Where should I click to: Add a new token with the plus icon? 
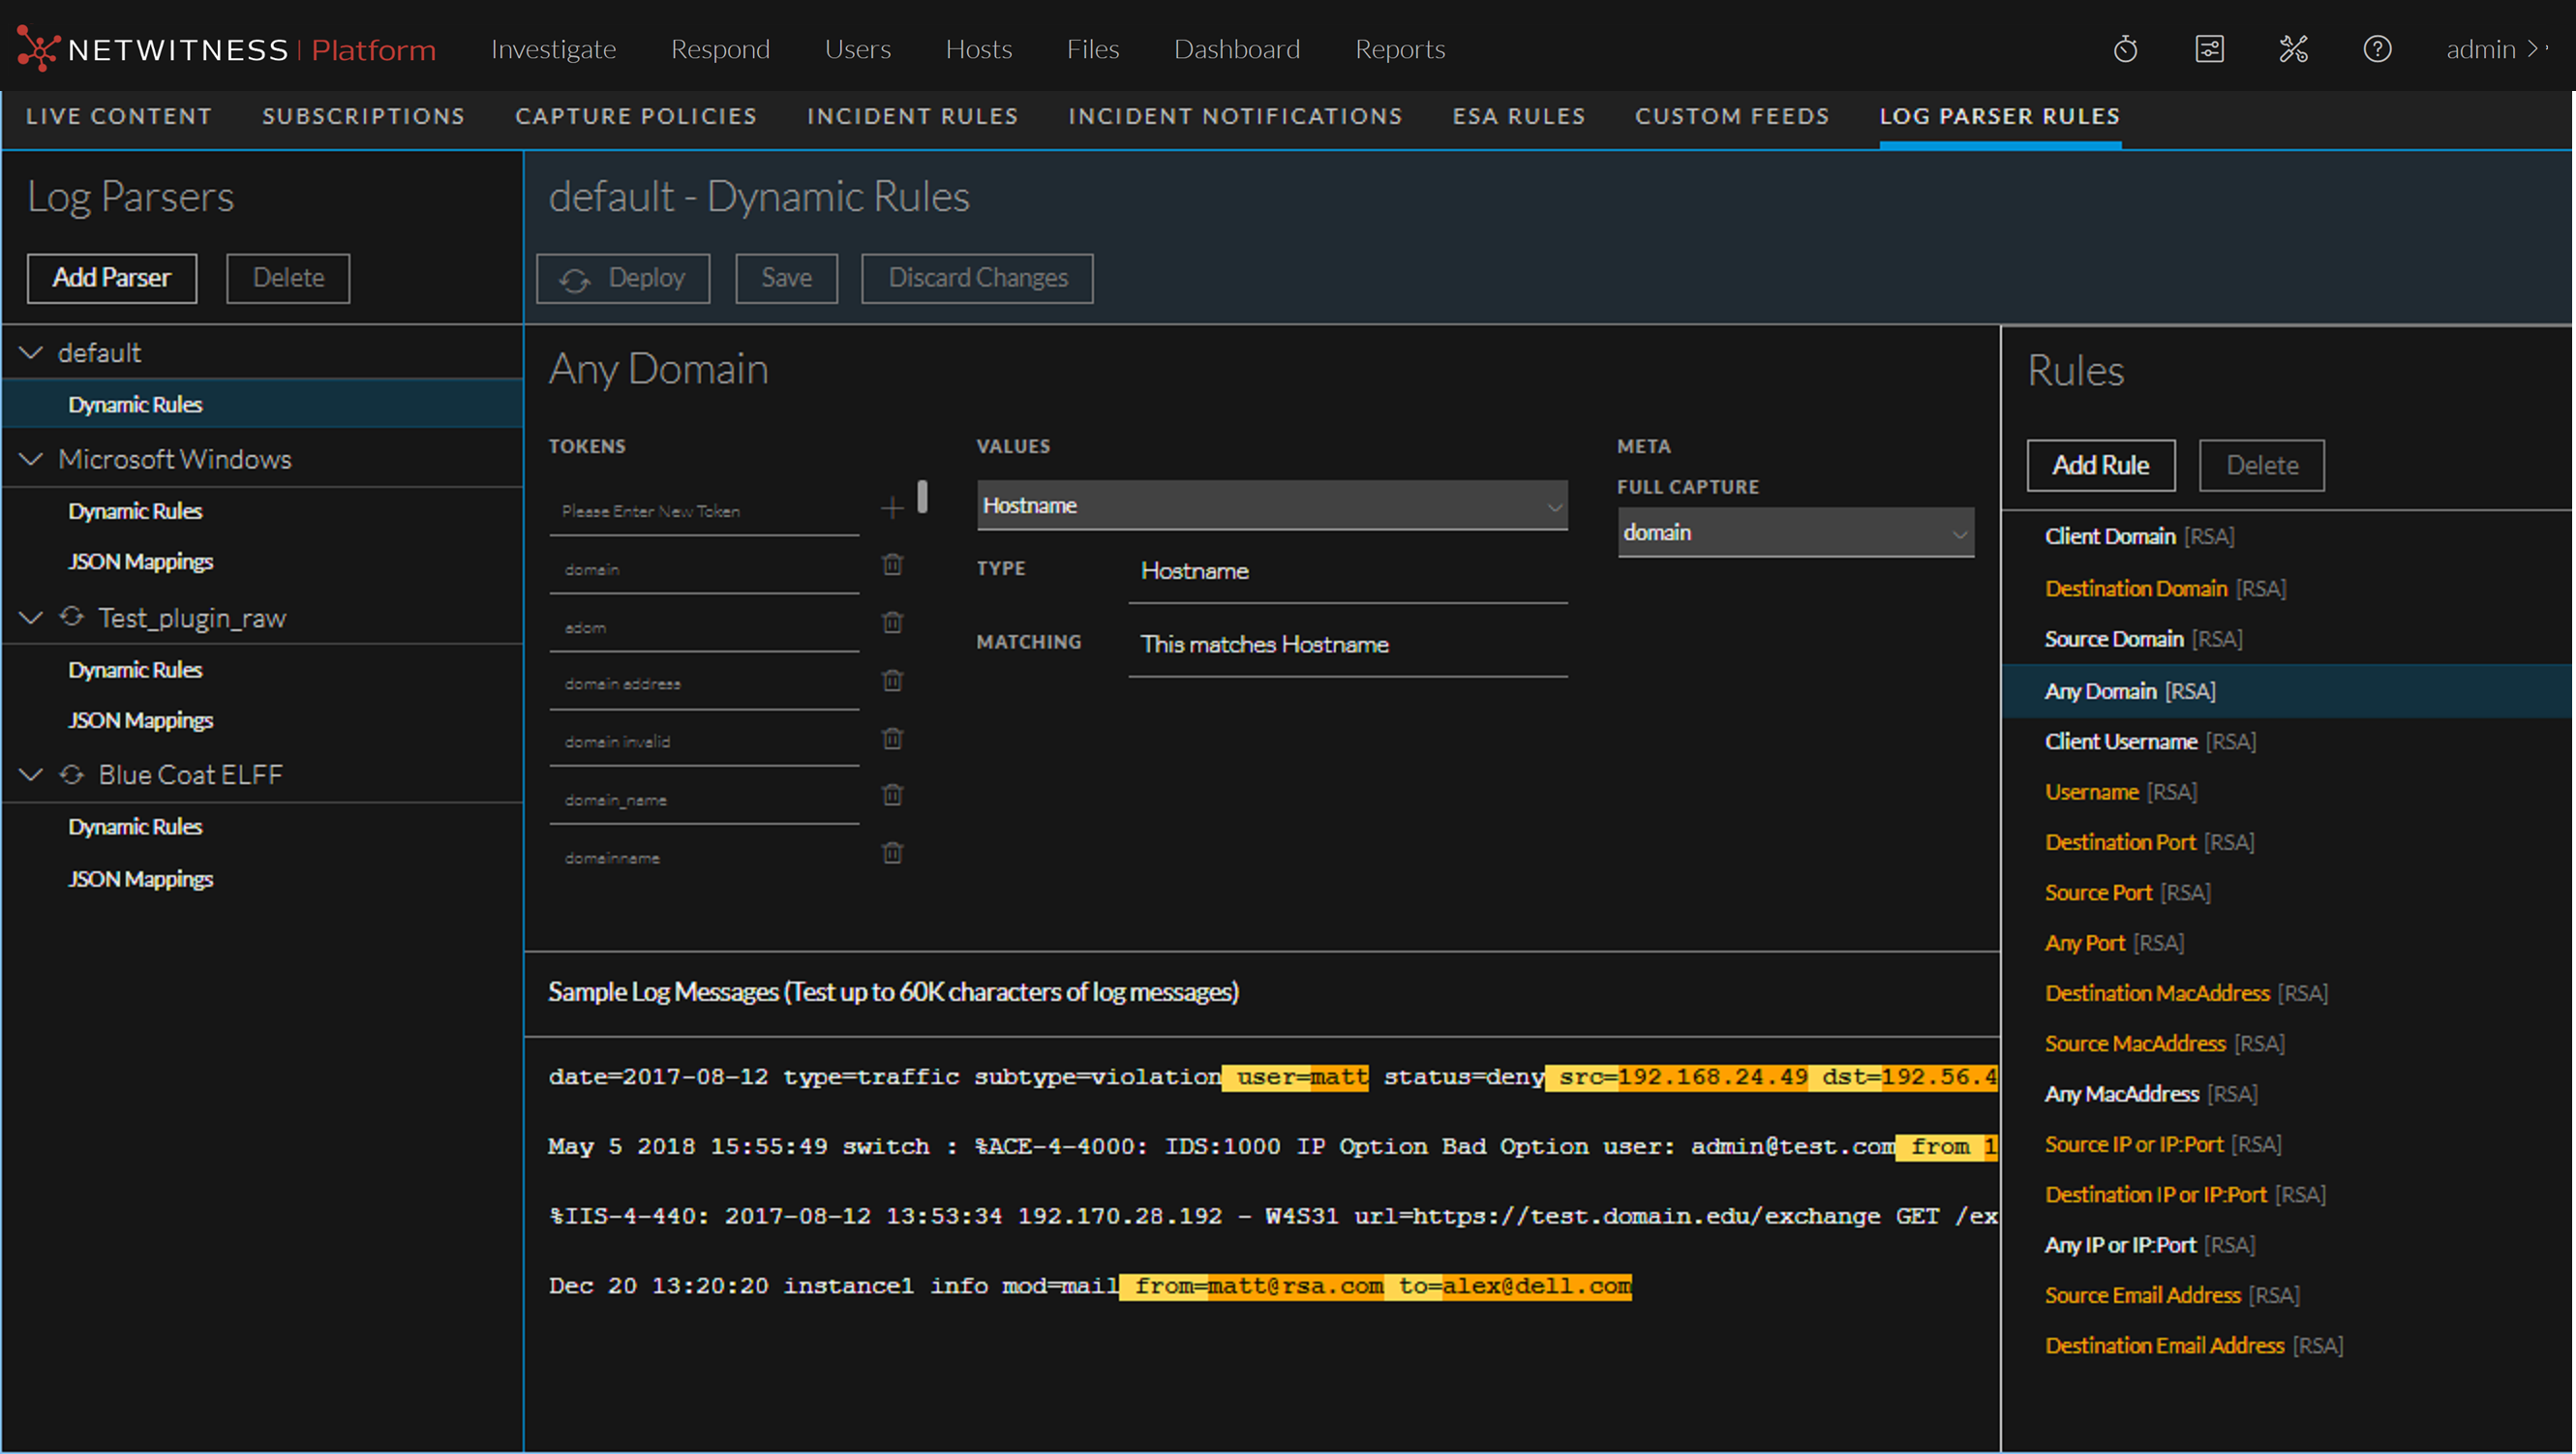(x=892, y=508)
